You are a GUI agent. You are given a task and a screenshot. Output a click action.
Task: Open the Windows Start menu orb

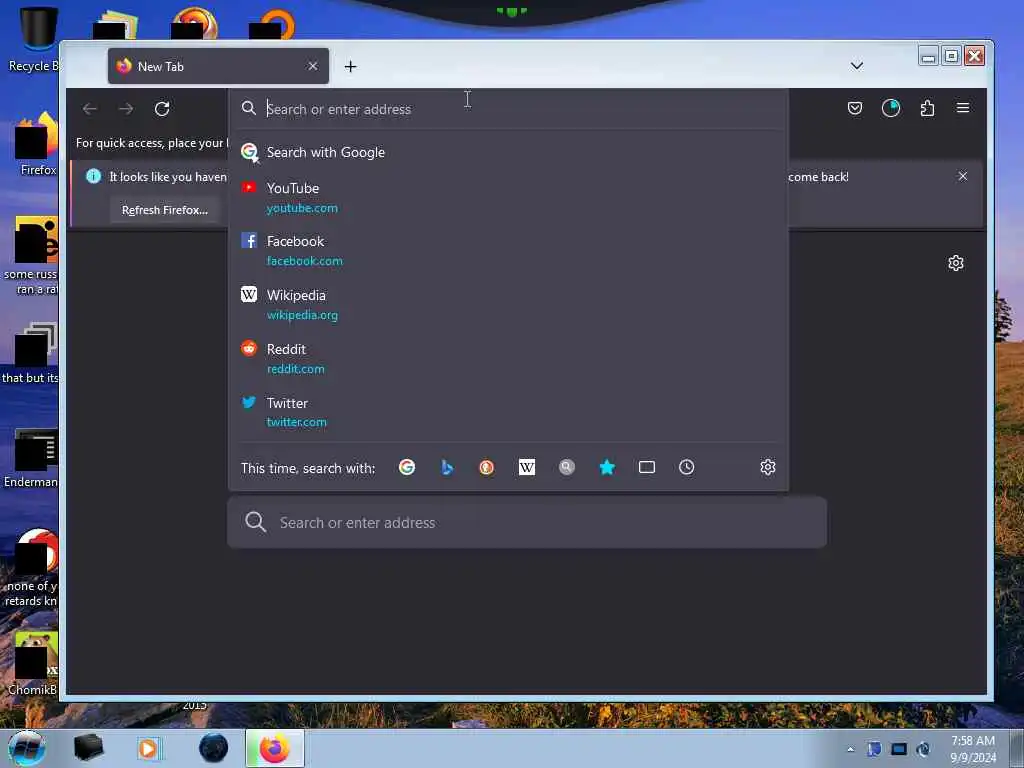[x=27, y=748]
